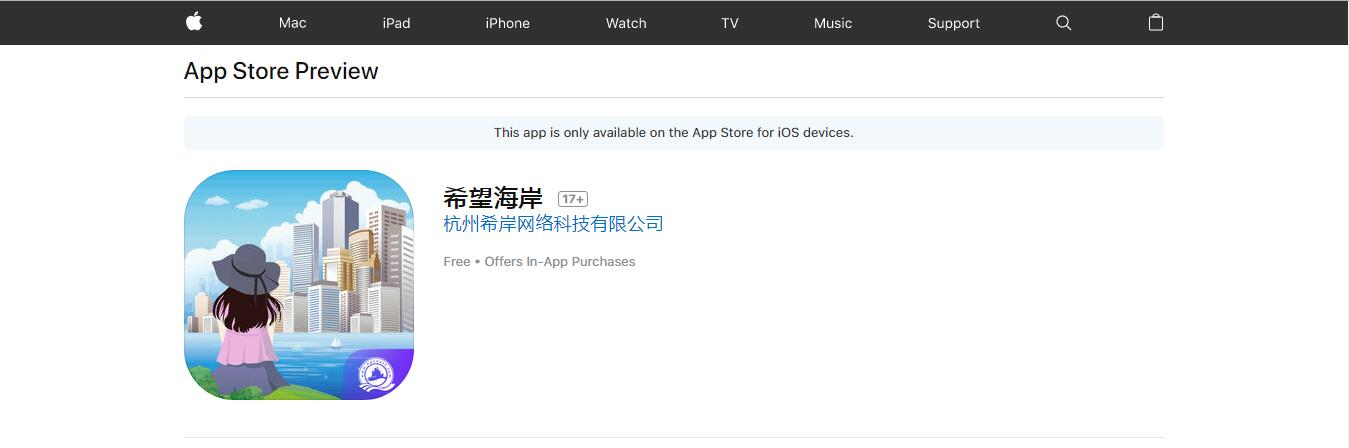Viewport: 1349px width, 448px height.
Task: Go to the iPad section
Action: [396, 23]
